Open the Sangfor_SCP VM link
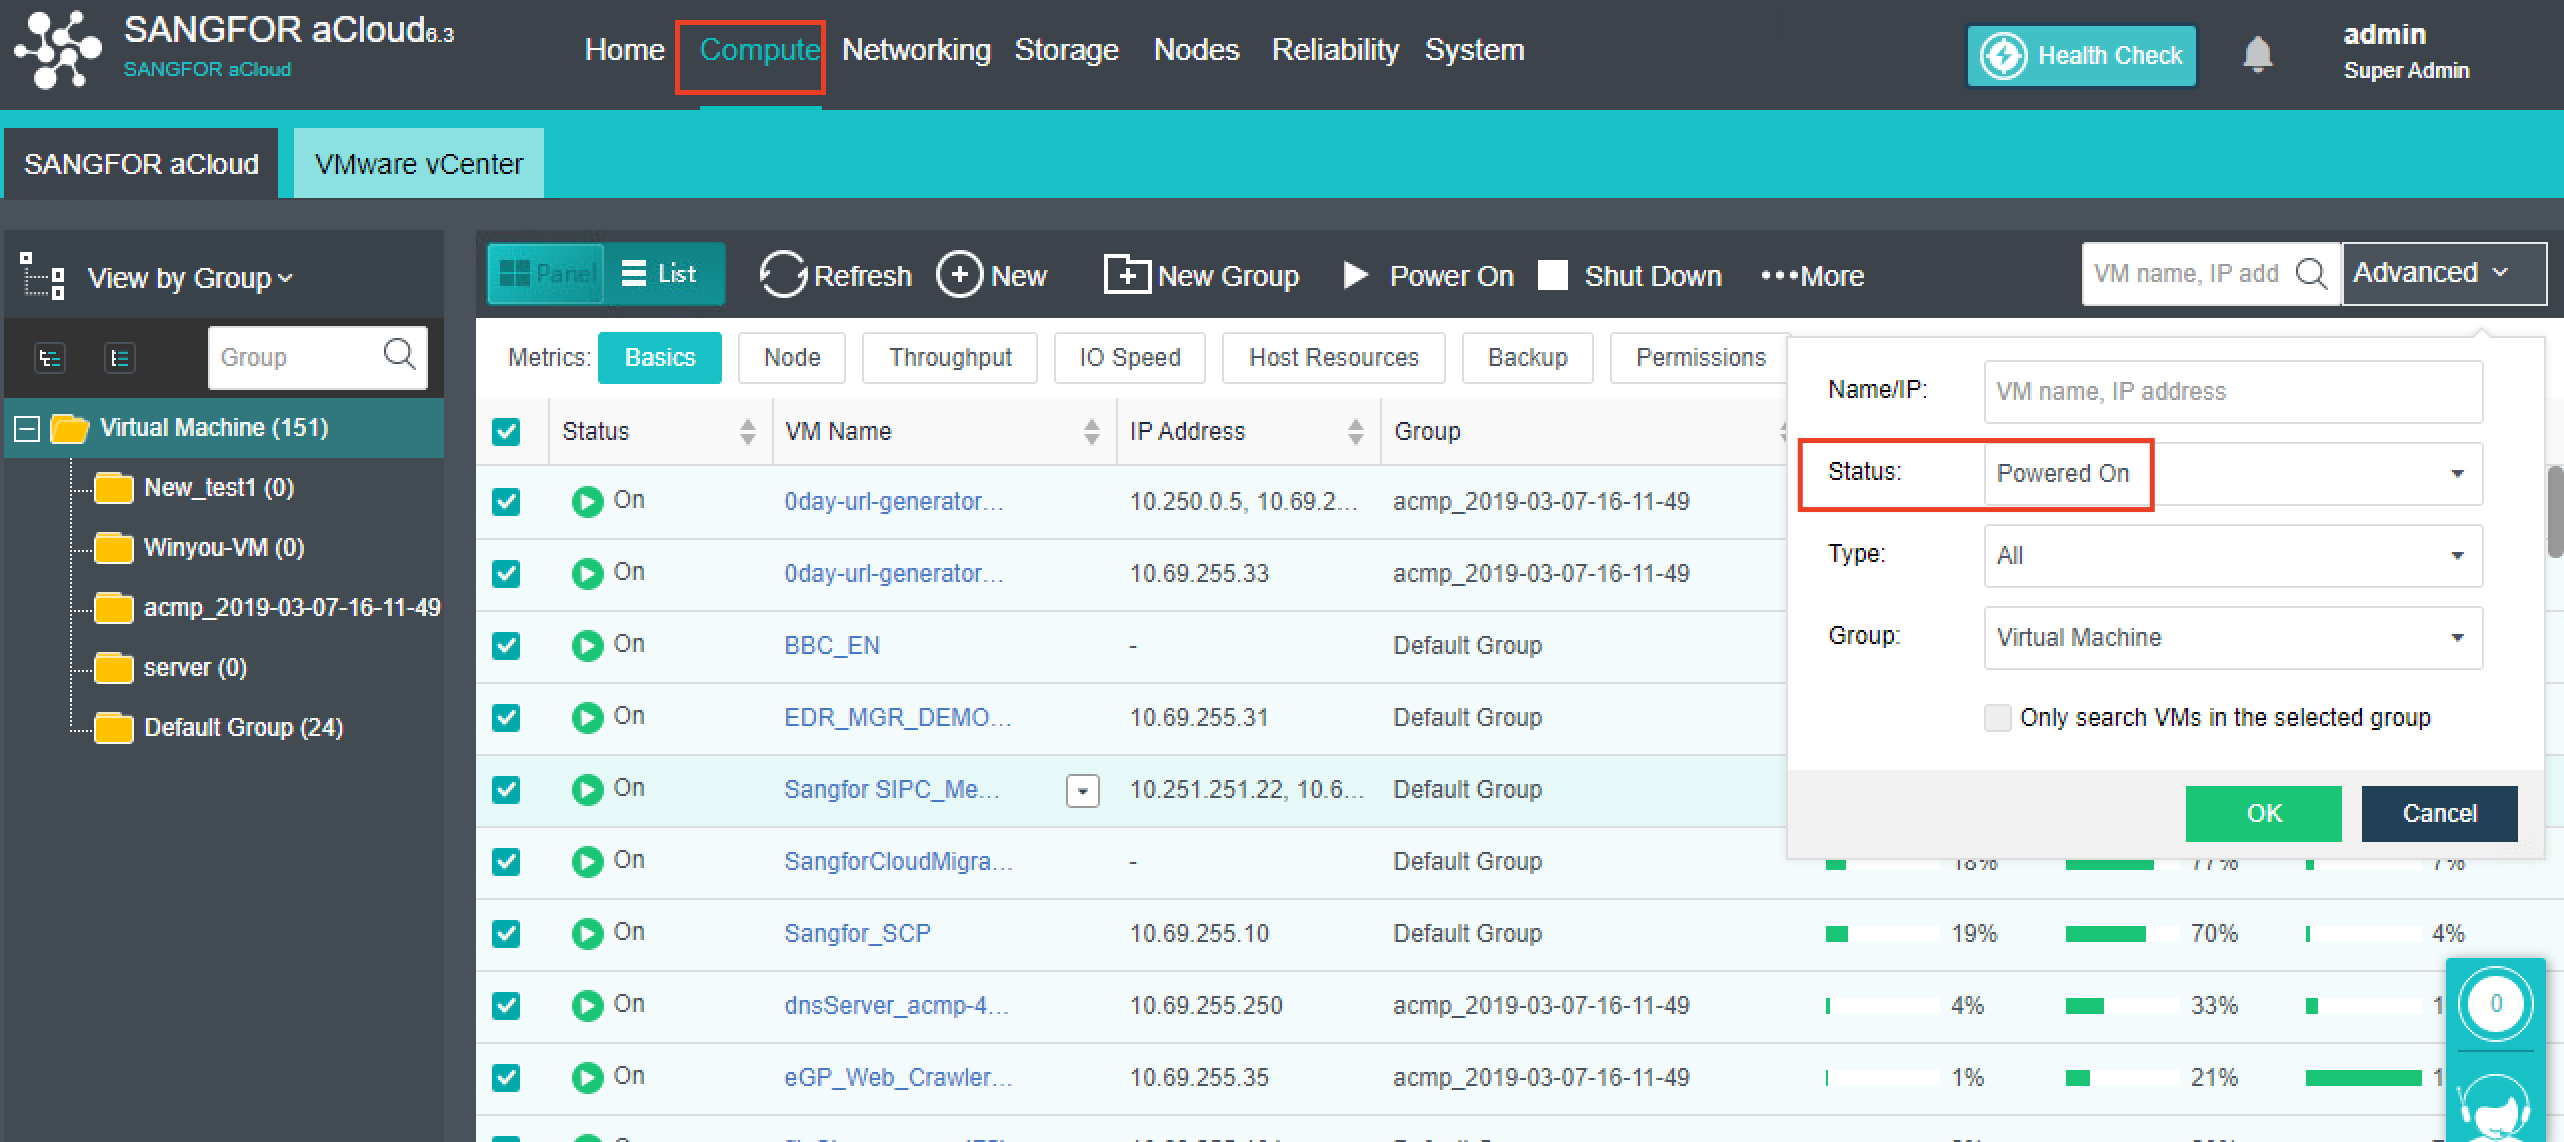Screen dimensions: 2564x1142 (x=857, y=933)
